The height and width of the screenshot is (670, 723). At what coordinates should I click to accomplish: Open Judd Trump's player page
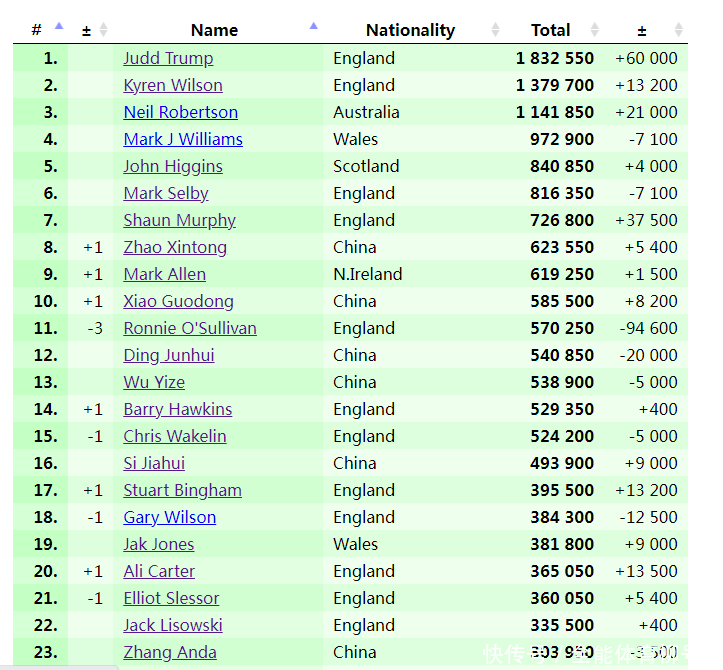tap(168, 58)
